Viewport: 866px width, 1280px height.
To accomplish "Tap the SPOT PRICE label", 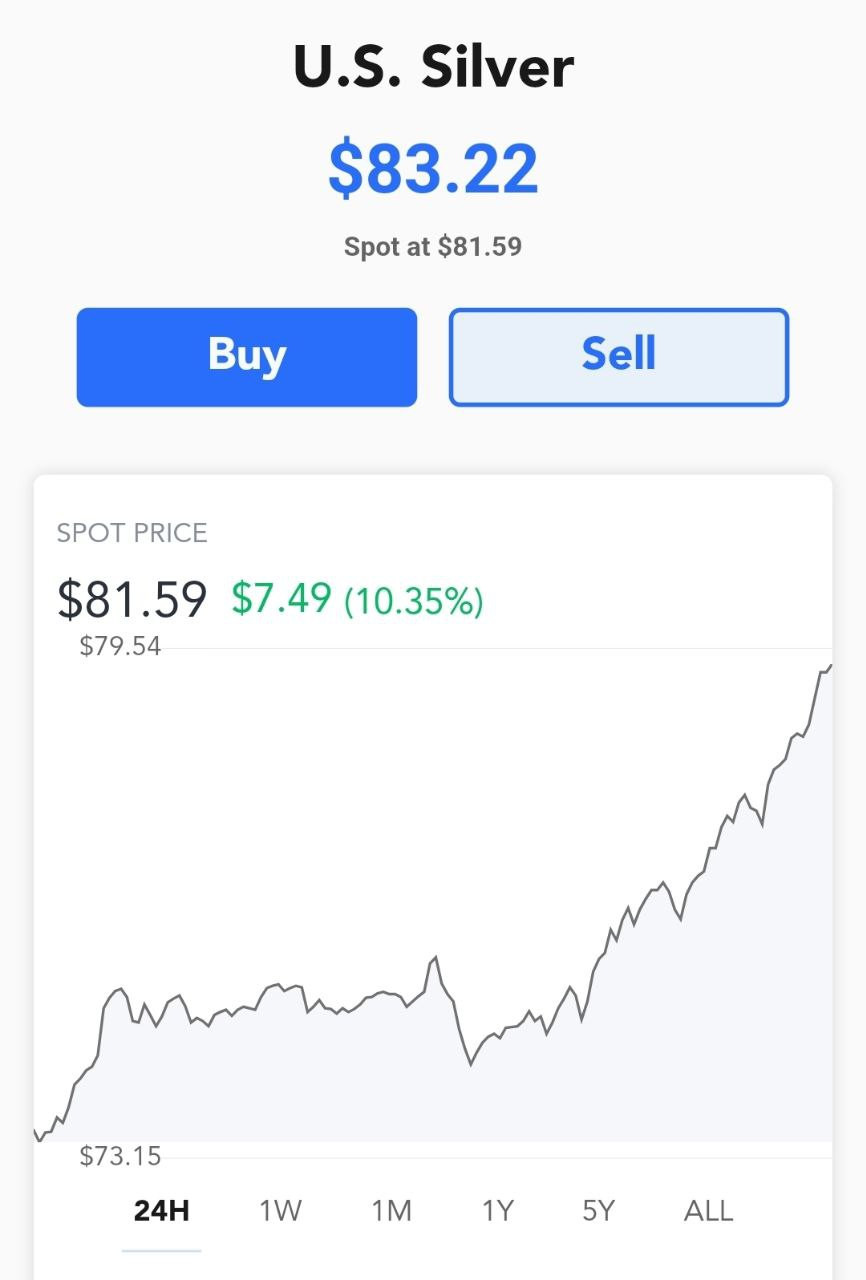I will pyautogui.click(x=132, y=532).
